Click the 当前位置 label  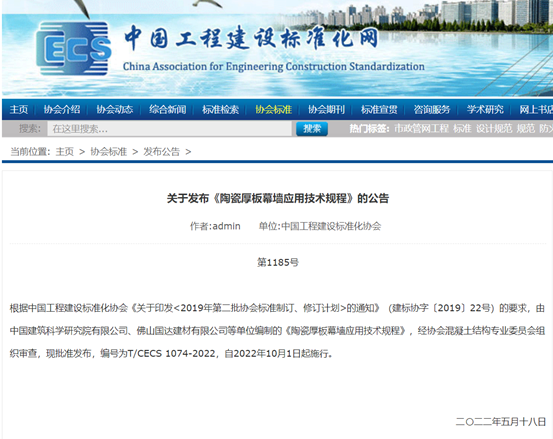pyautogui.click(x=30, y=152)
